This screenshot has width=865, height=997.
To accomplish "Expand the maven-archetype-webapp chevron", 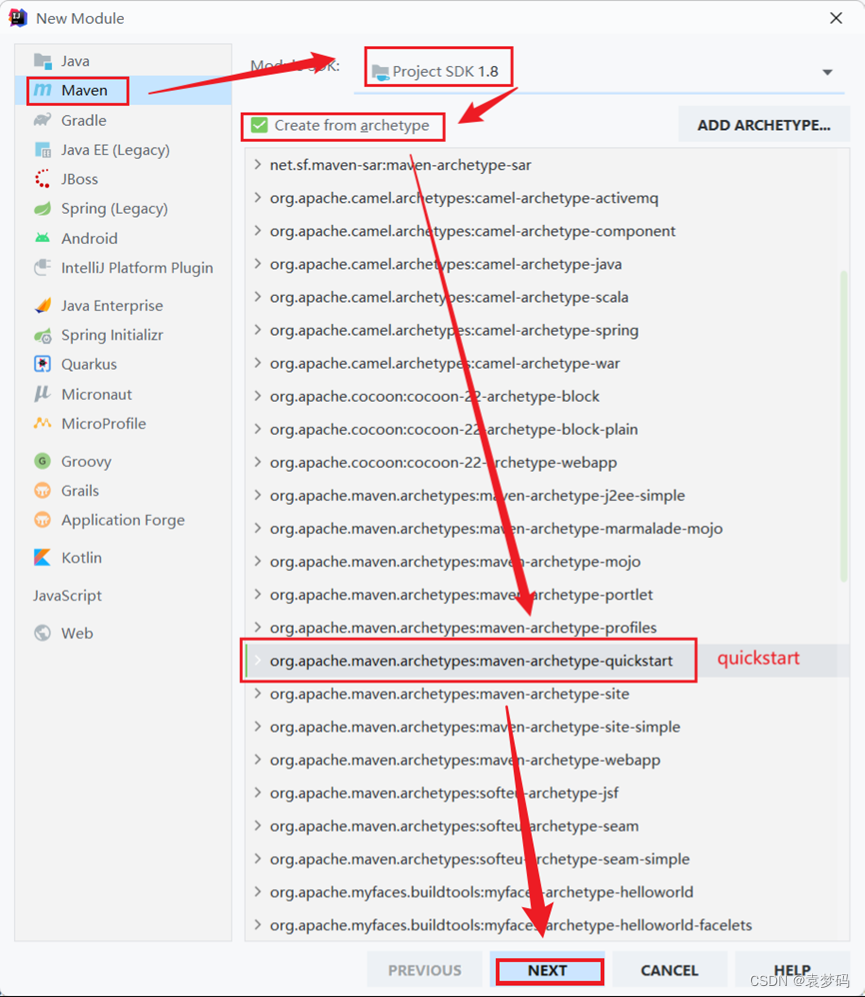I will click(258, 760).
